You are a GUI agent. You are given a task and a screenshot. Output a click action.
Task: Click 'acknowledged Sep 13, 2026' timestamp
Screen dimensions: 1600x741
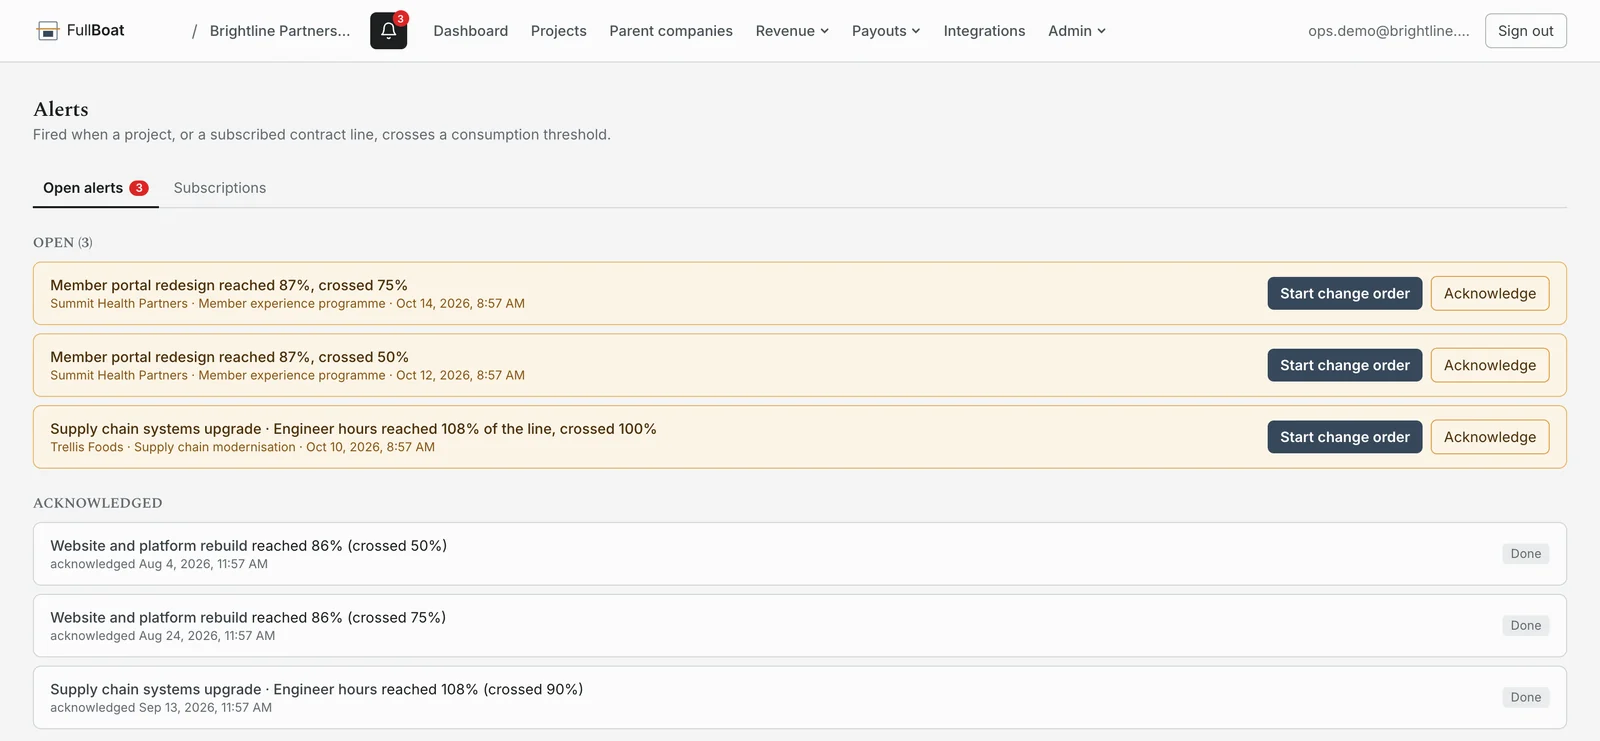pyautogui.click(x=161, y=709)
